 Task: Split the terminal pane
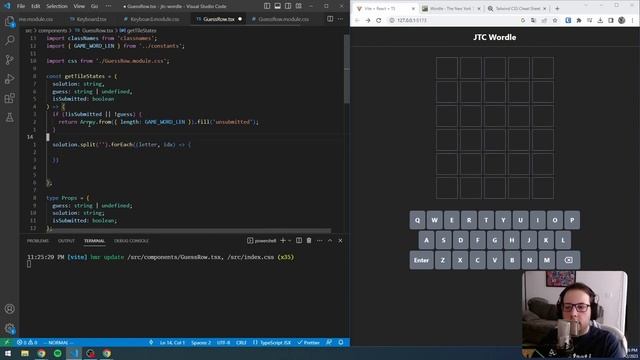coord(299,240)
